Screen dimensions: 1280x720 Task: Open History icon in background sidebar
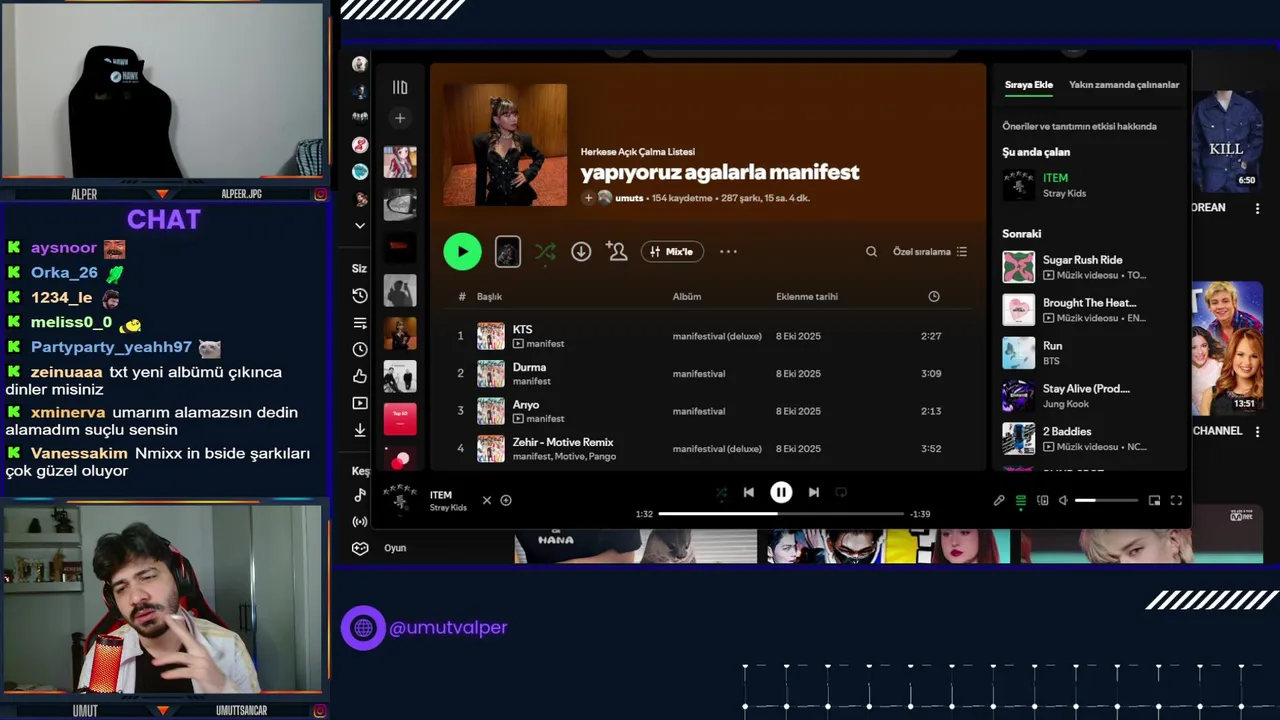tap(360, 296)
